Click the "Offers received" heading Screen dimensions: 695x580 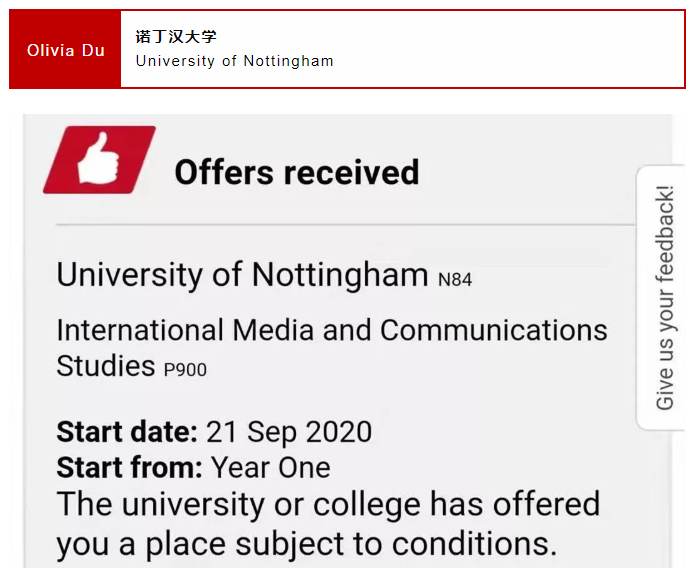coord(296,172)
